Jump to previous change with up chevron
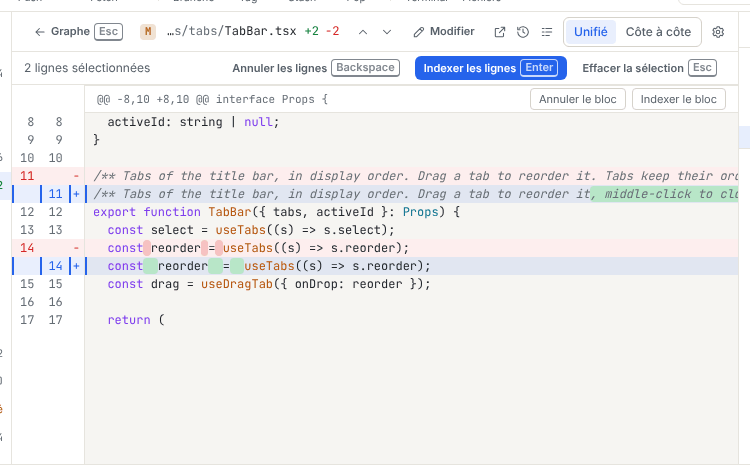This screenshot has width=750, height=476. coord(363,32)
